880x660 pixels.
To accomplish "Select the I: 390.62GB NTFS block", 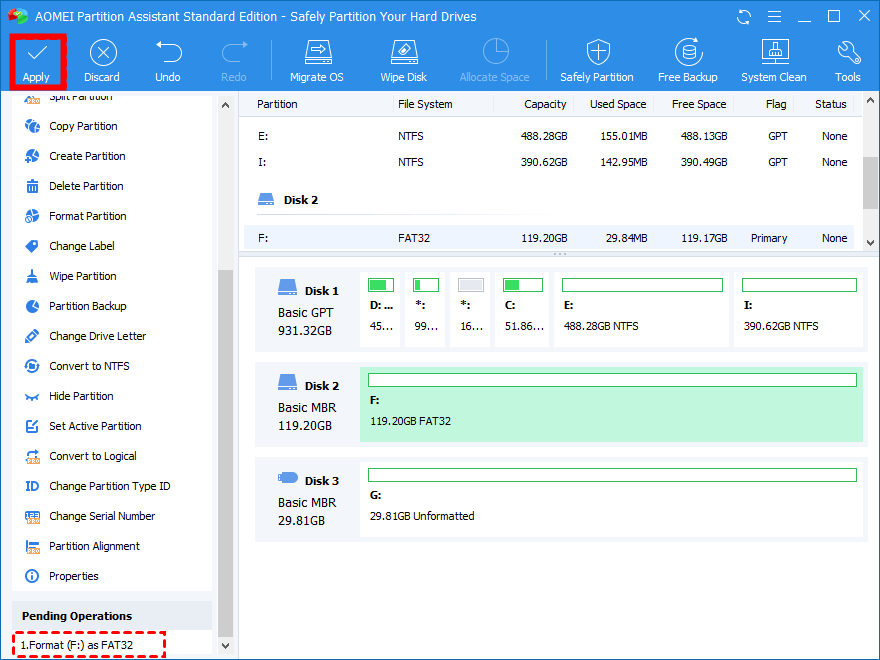I will 798,310.
